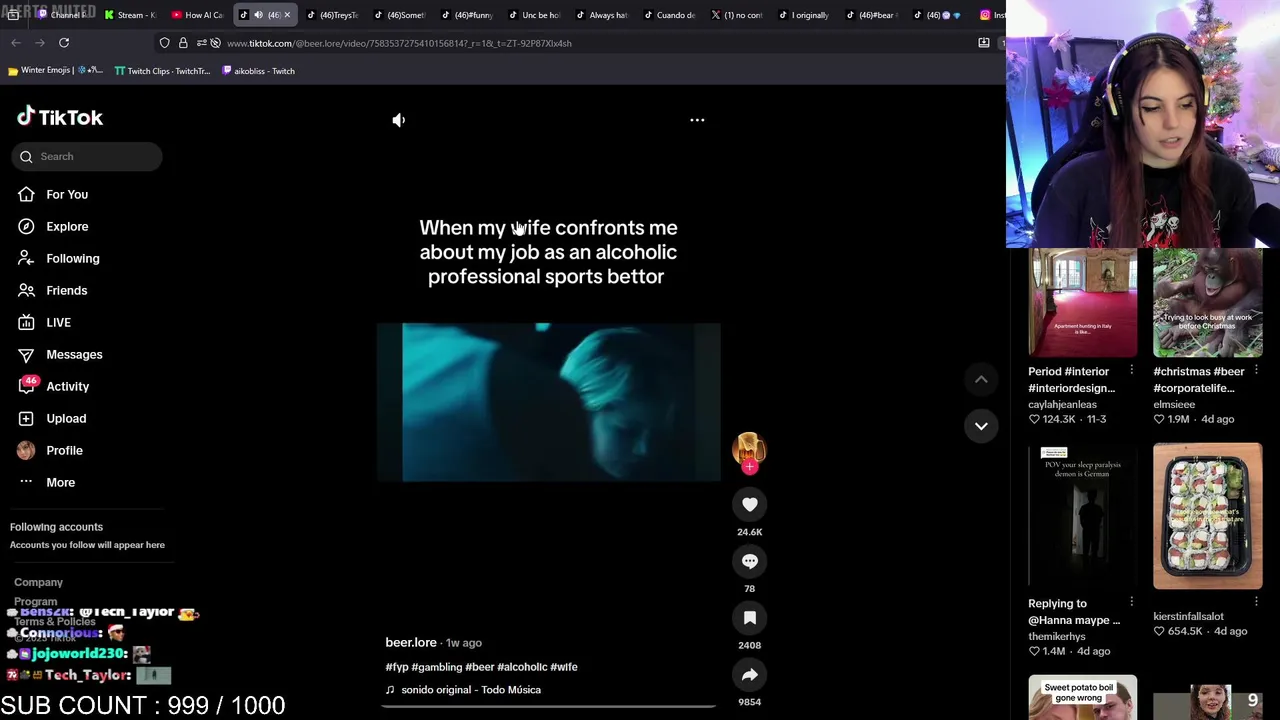Switch to the X (1) no cont tab
This screenshot has width=1280, height=720.
(736, 15)
